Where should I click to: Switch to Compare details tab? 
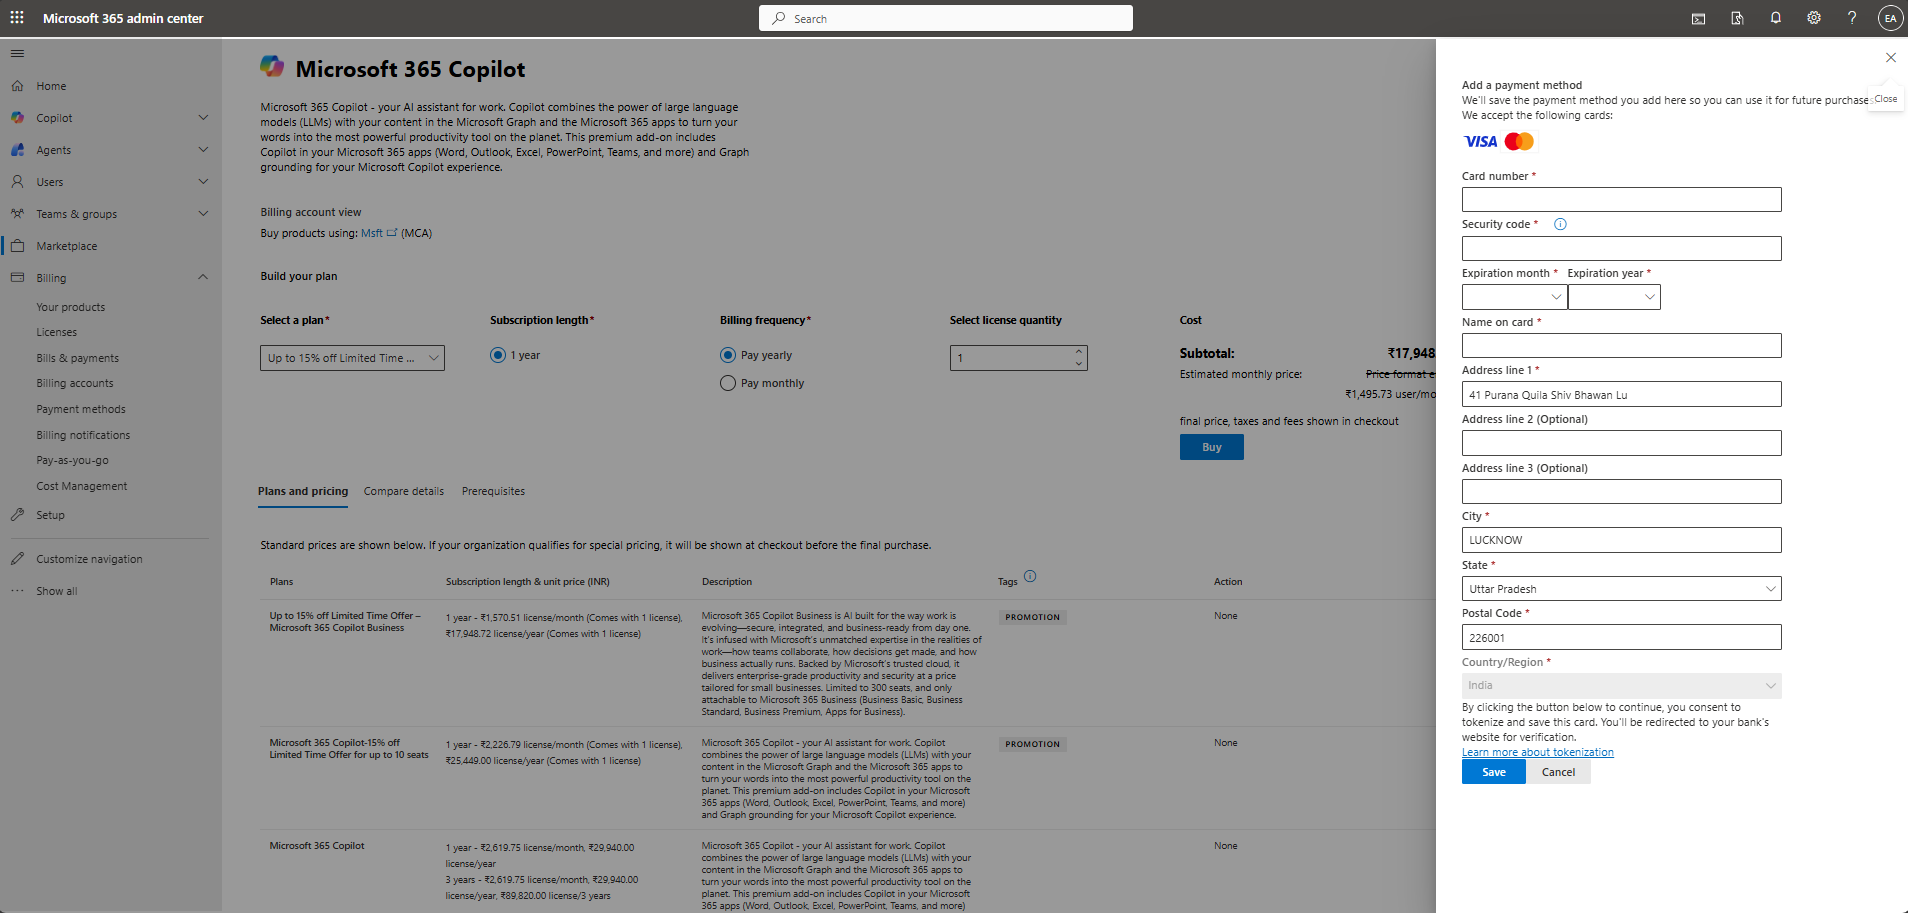coord(404,492)
